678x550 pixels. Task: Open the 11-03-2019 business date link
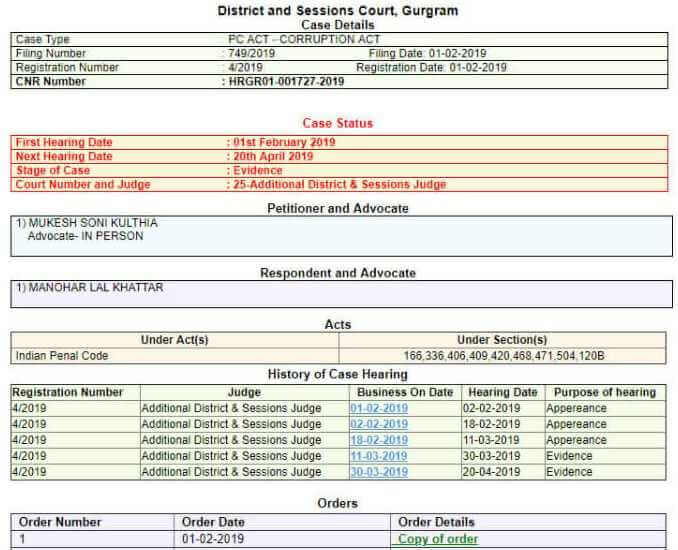(x=379, y=456)
